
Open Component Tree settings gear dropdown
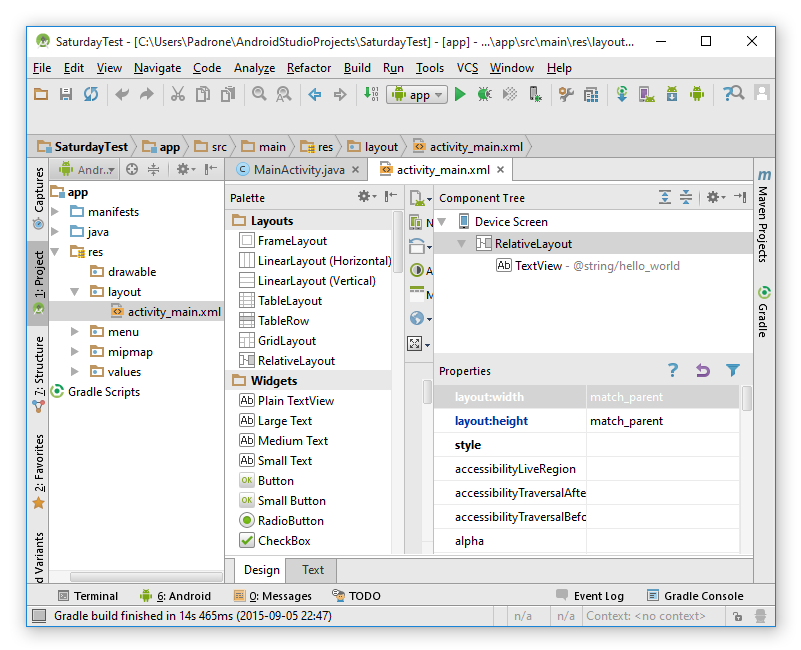(x=716, y=197)
